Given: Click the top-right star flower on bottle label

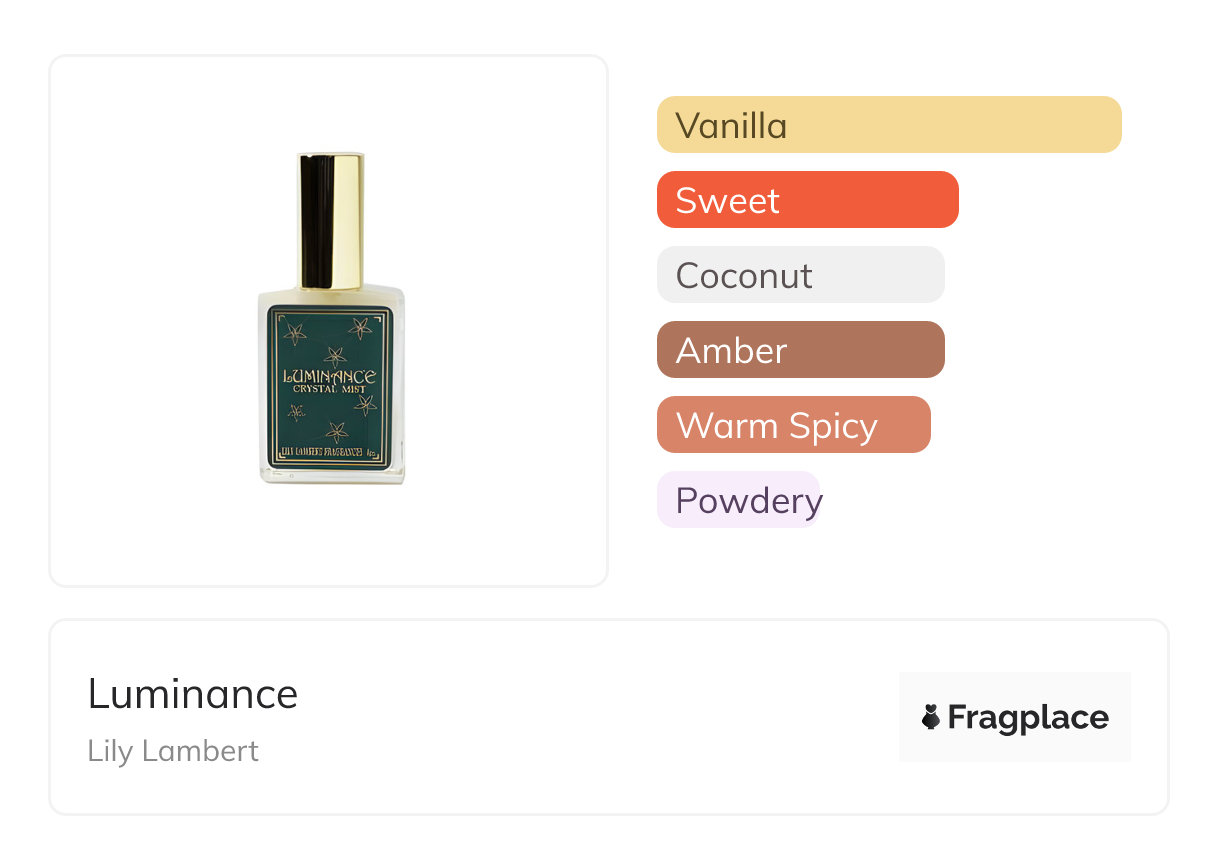Looking at the screenshot, I should [x=361, y=328].
